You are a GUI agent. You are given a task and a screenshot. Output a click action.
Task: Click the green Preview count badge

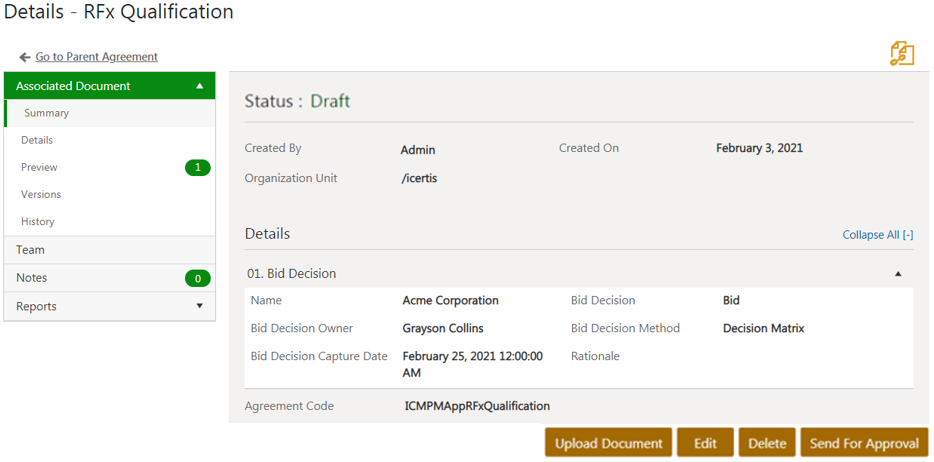197,167
